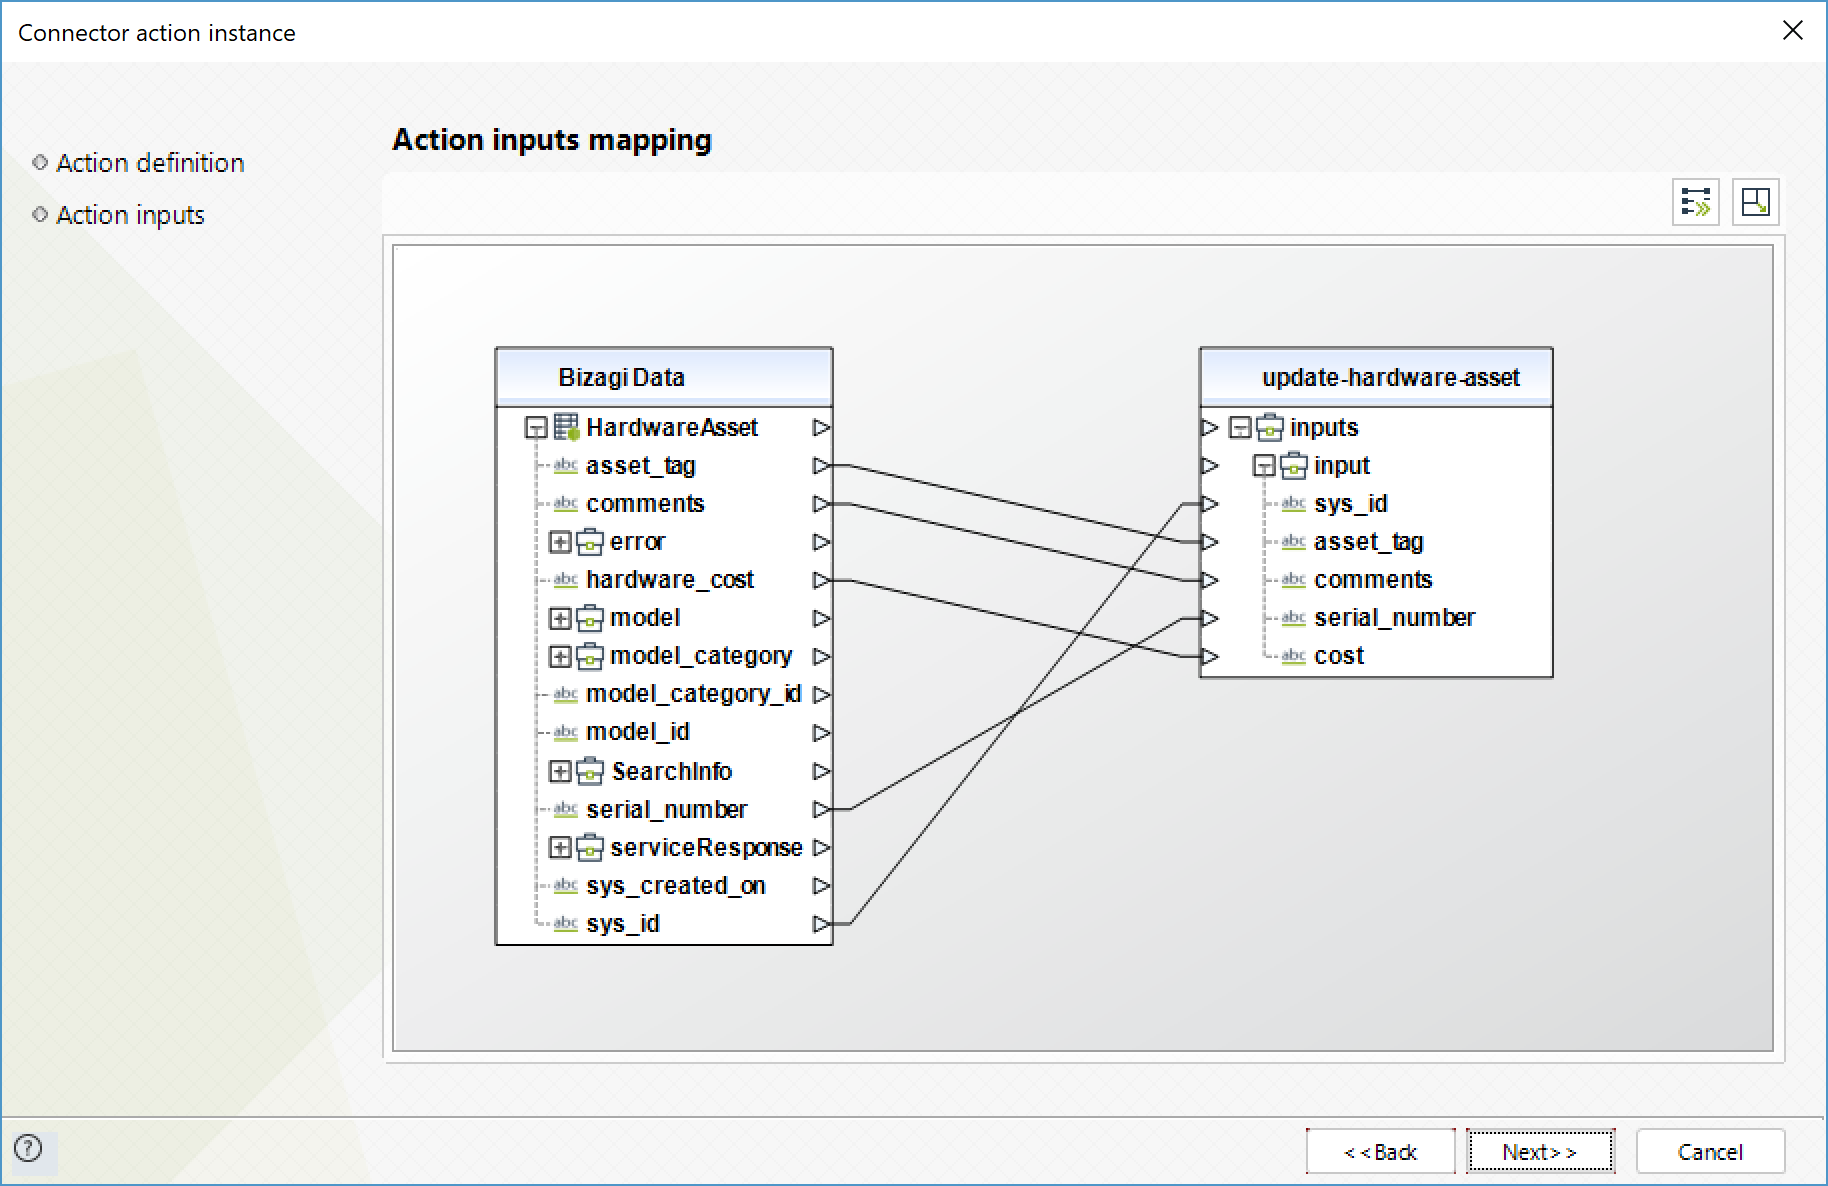Collapse the input node in update-hardware-asset

[x=1264, y=466]
